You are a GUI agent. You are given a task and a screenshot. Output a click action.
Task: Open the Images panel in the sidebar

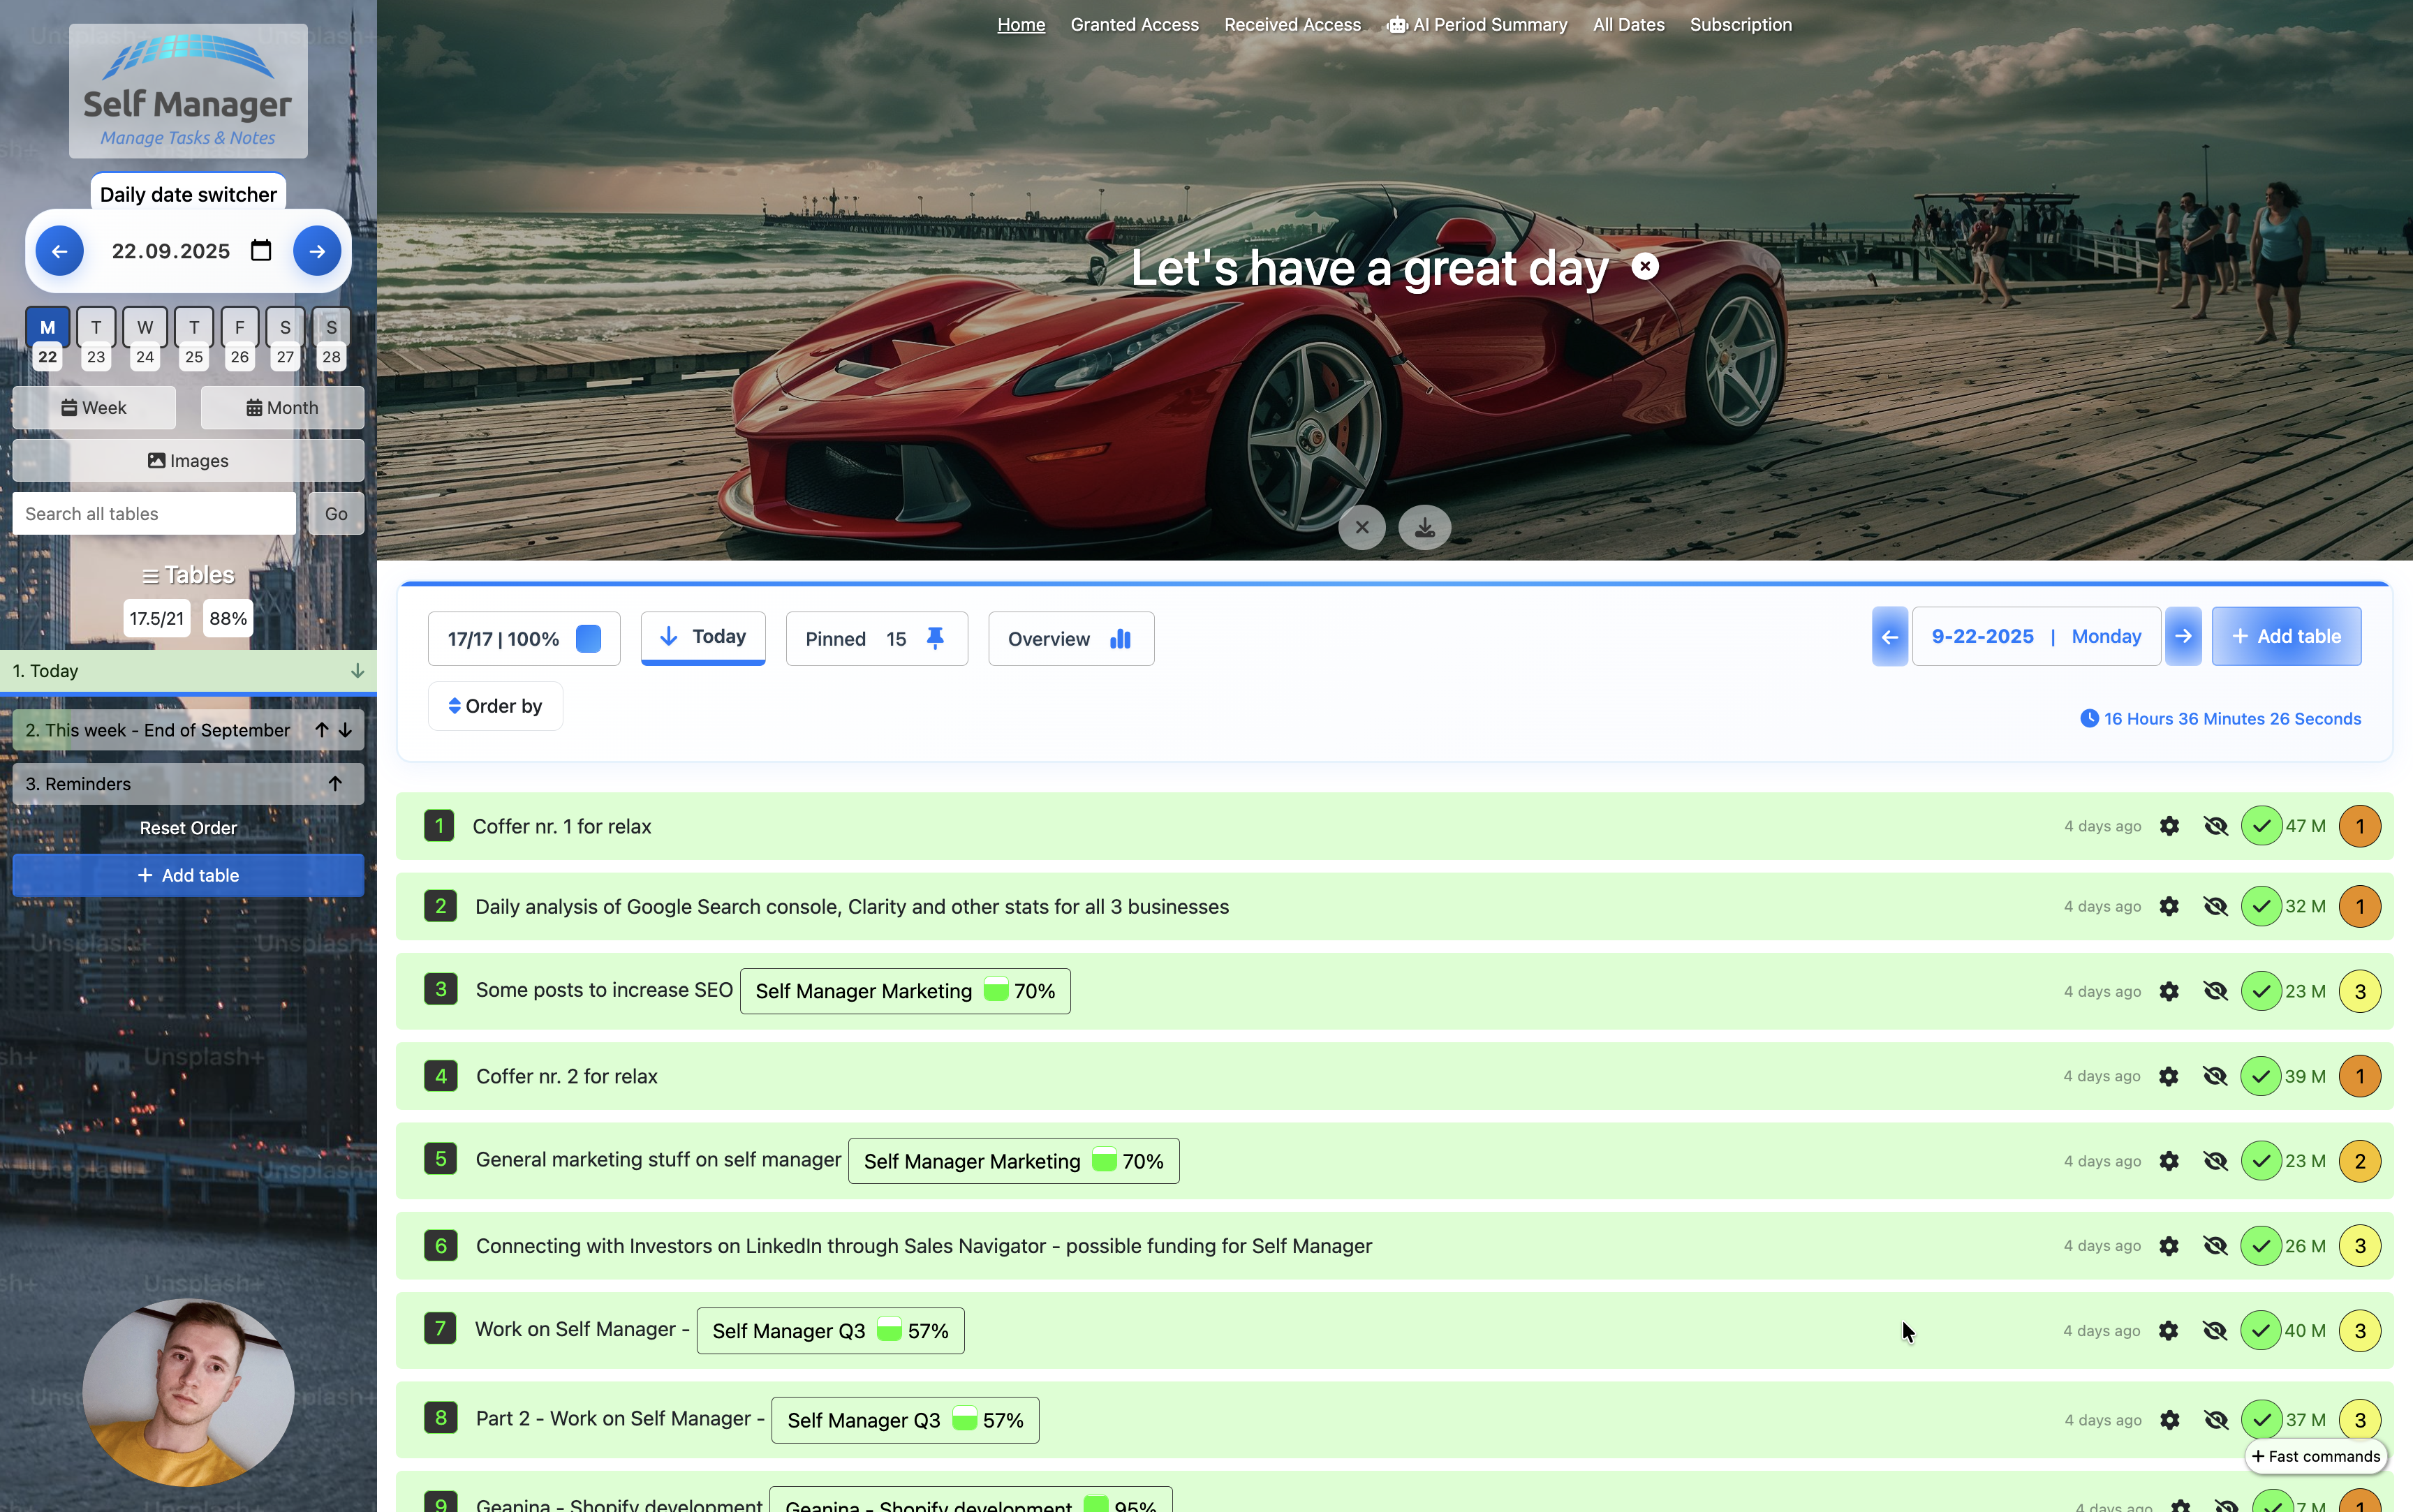188,460
